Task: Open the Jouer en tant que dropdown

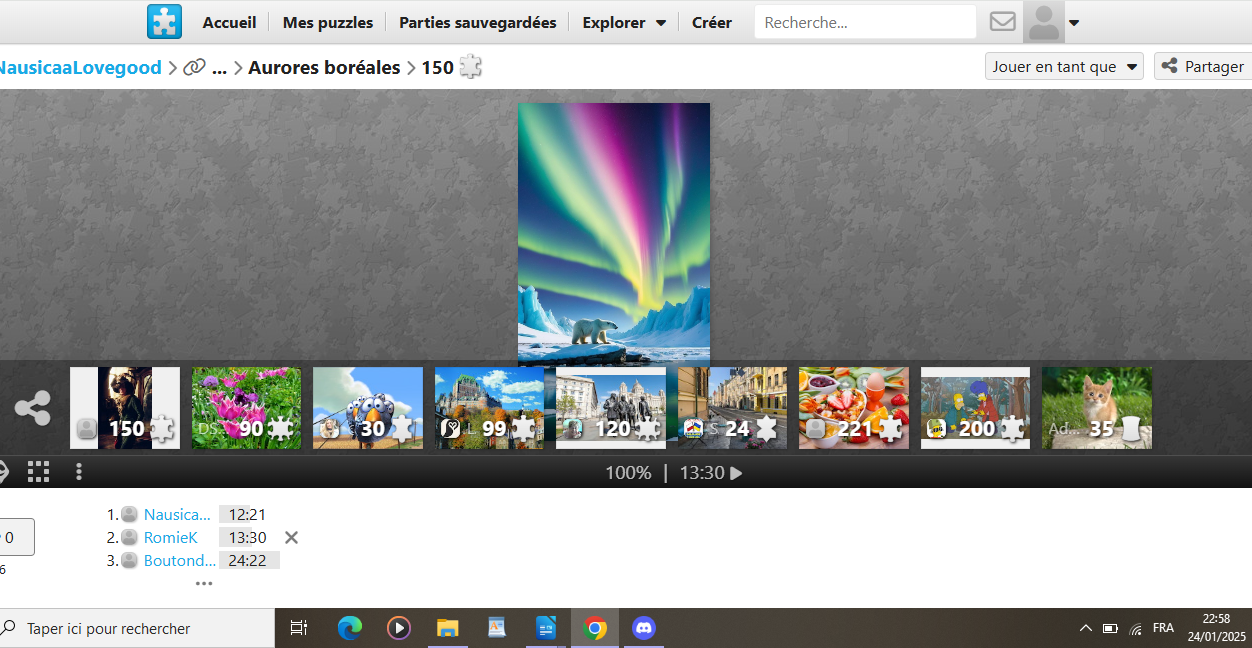Action: tap(1064, 67)
